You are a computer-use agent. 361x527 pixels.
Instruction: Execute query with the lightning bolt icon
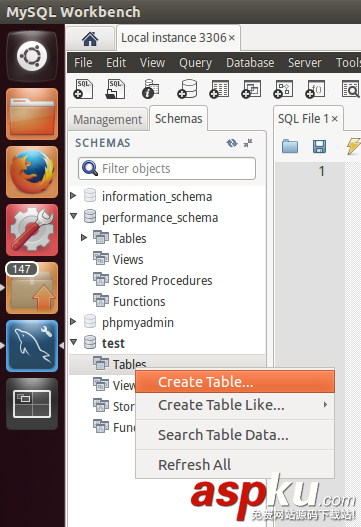354,147
